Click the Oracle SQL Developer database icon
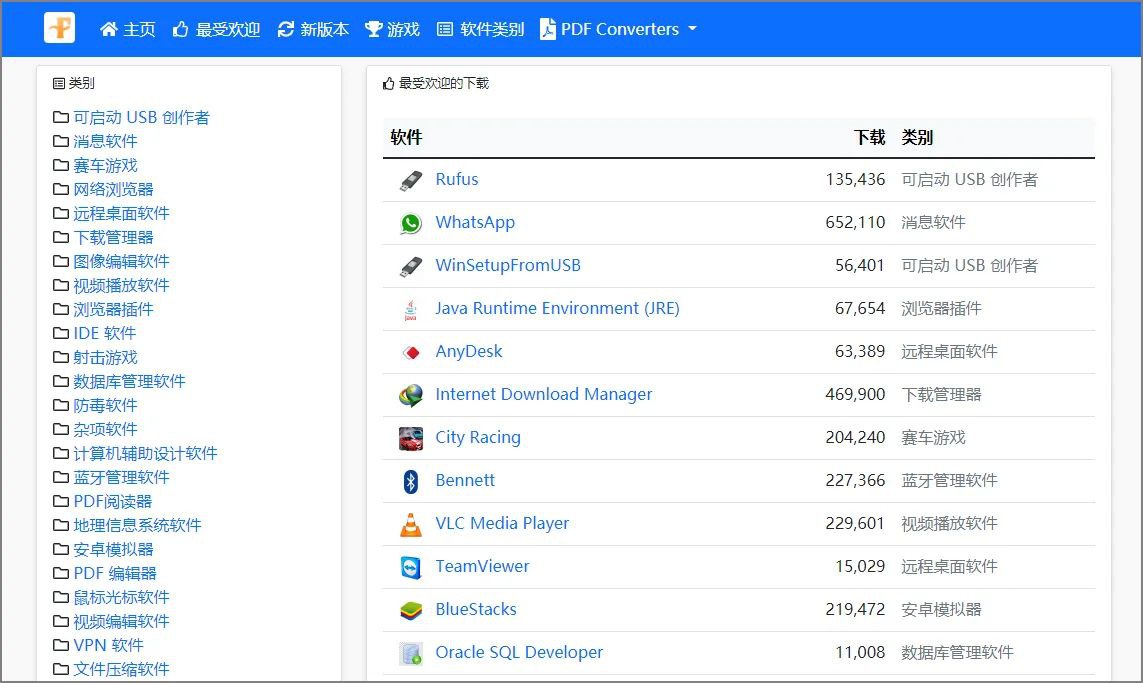Screen dimensions: 1143x683 coord(409,652)
